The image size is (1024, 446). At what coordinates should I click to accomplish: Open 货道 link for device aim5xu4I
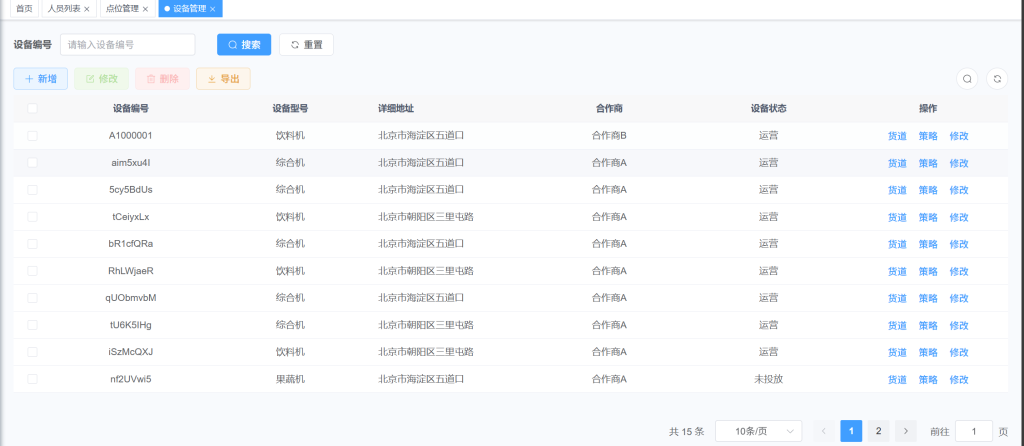pos(897,163)
